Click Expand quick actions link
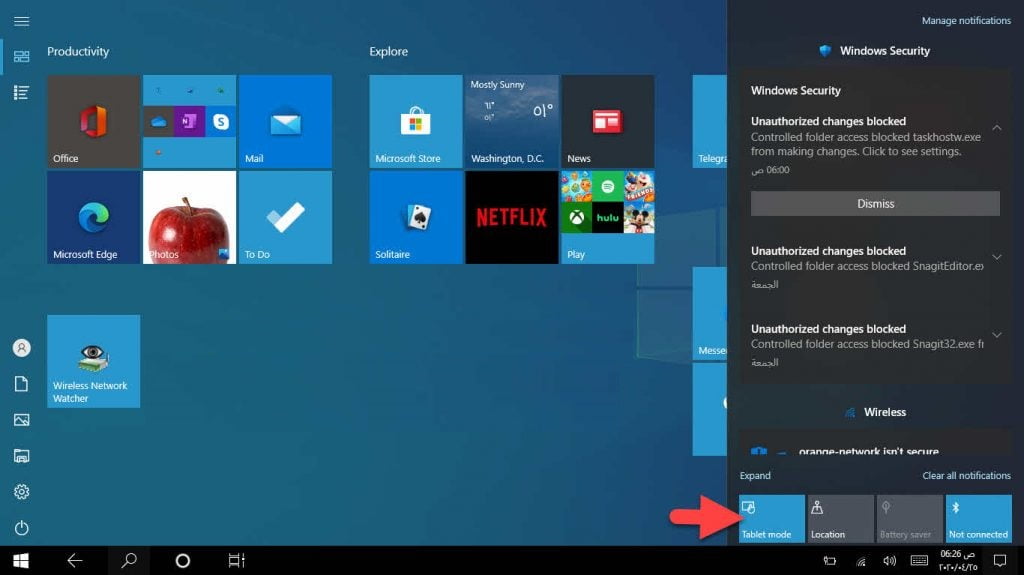1024x575 pixels. tap(755, 476)
